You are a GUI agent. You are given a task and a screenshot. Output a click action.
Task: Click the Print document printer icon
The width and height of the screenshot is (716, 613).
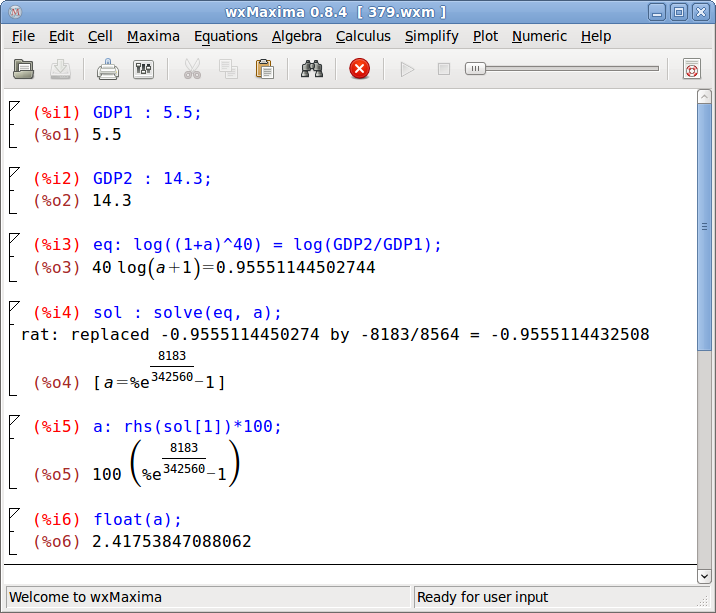pos(108,69)
